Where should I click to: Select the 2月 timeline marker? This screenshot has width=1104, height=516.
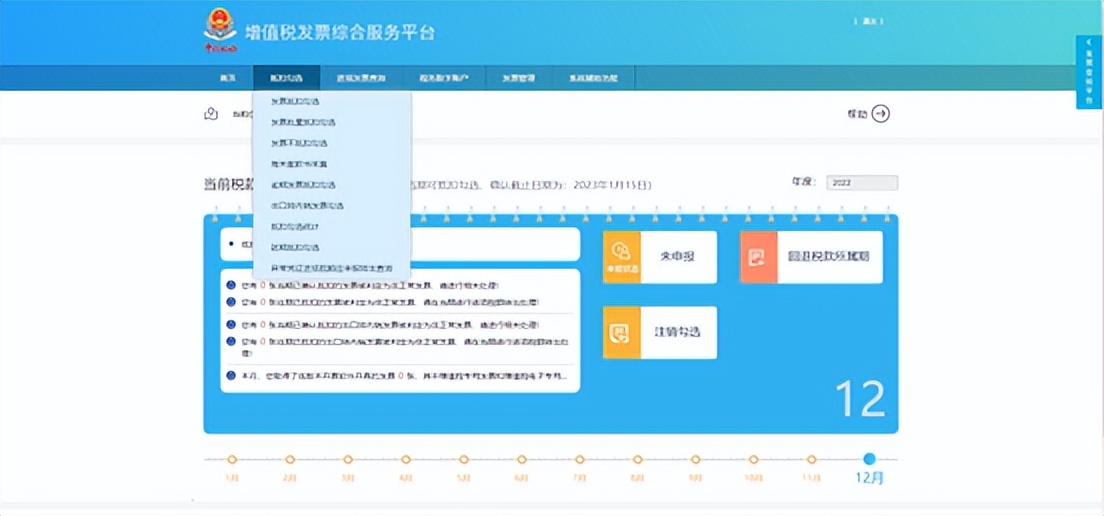(290, 460)
